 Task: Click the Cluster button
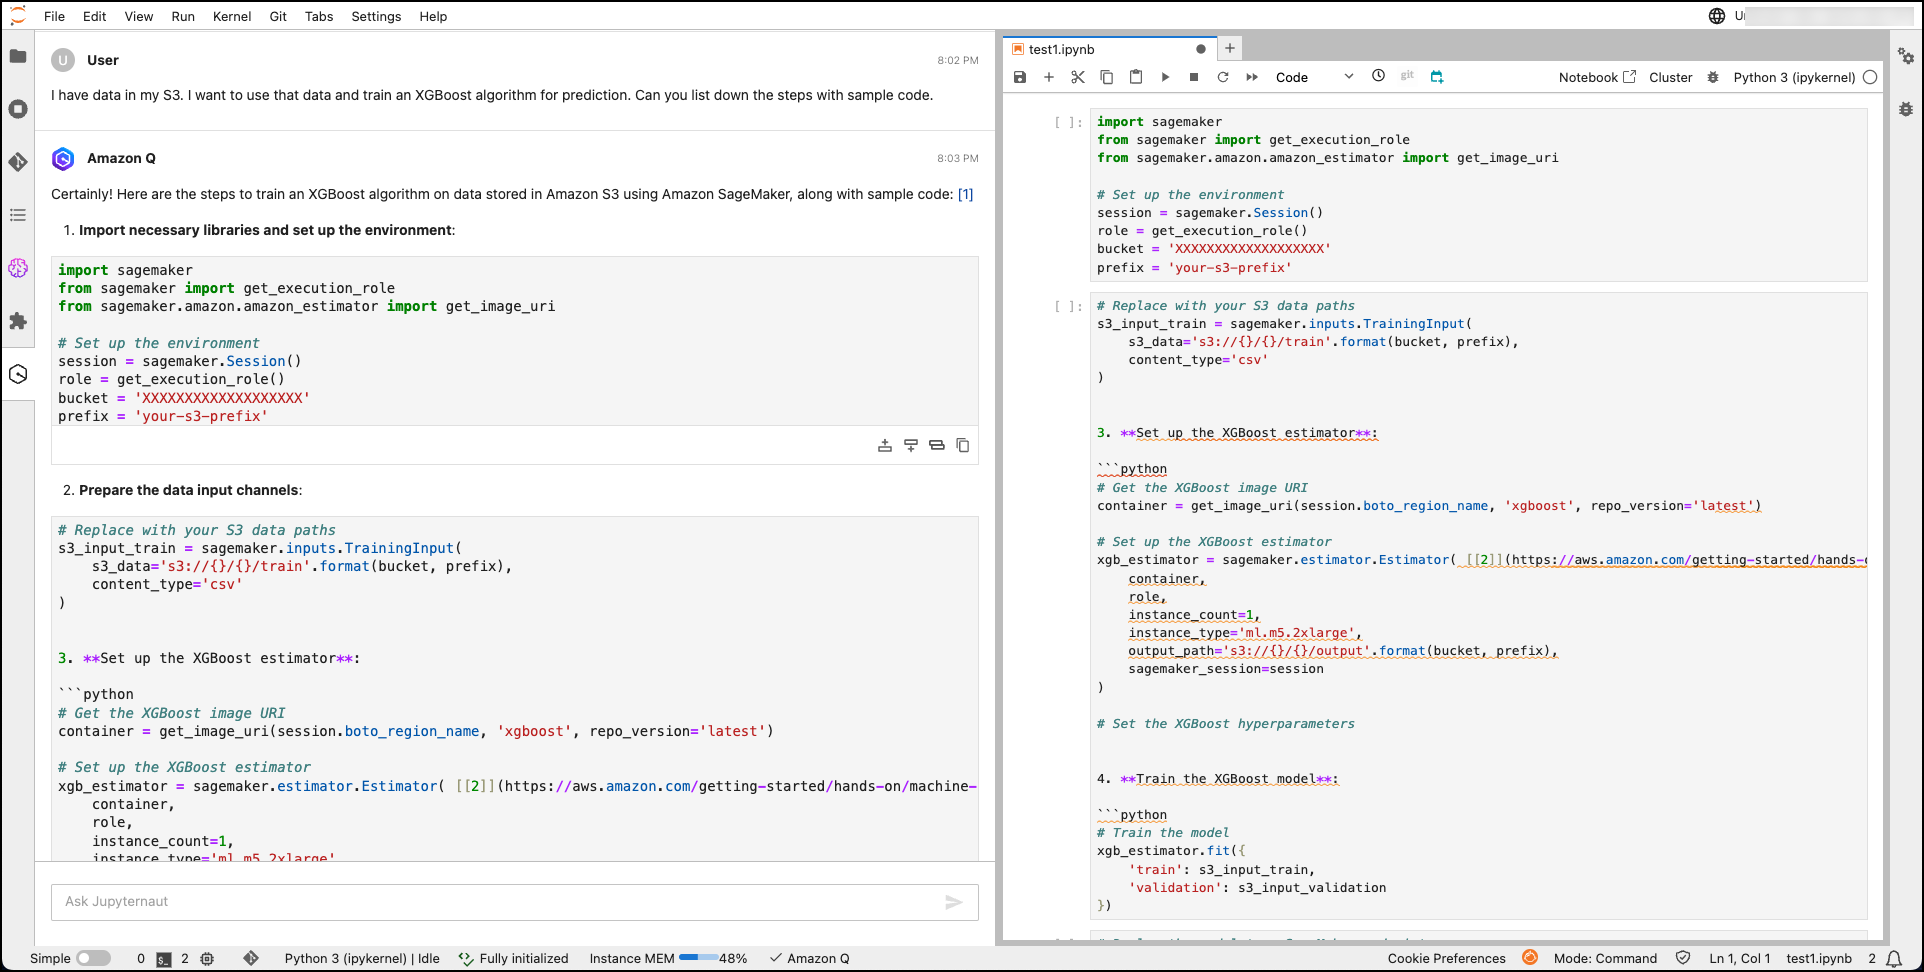(x=1670, y=77)
